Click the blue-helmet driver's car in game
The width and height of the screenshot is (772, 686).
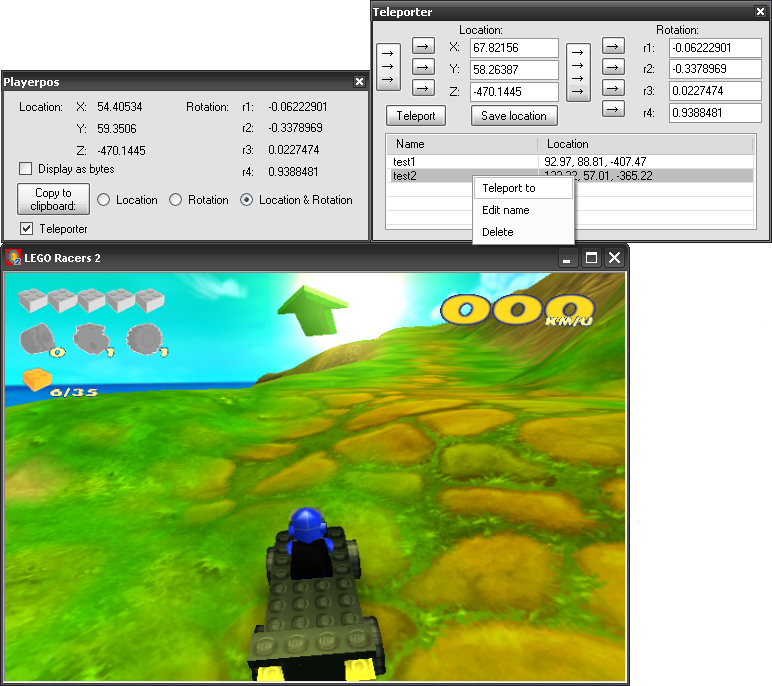pos(315,596)
